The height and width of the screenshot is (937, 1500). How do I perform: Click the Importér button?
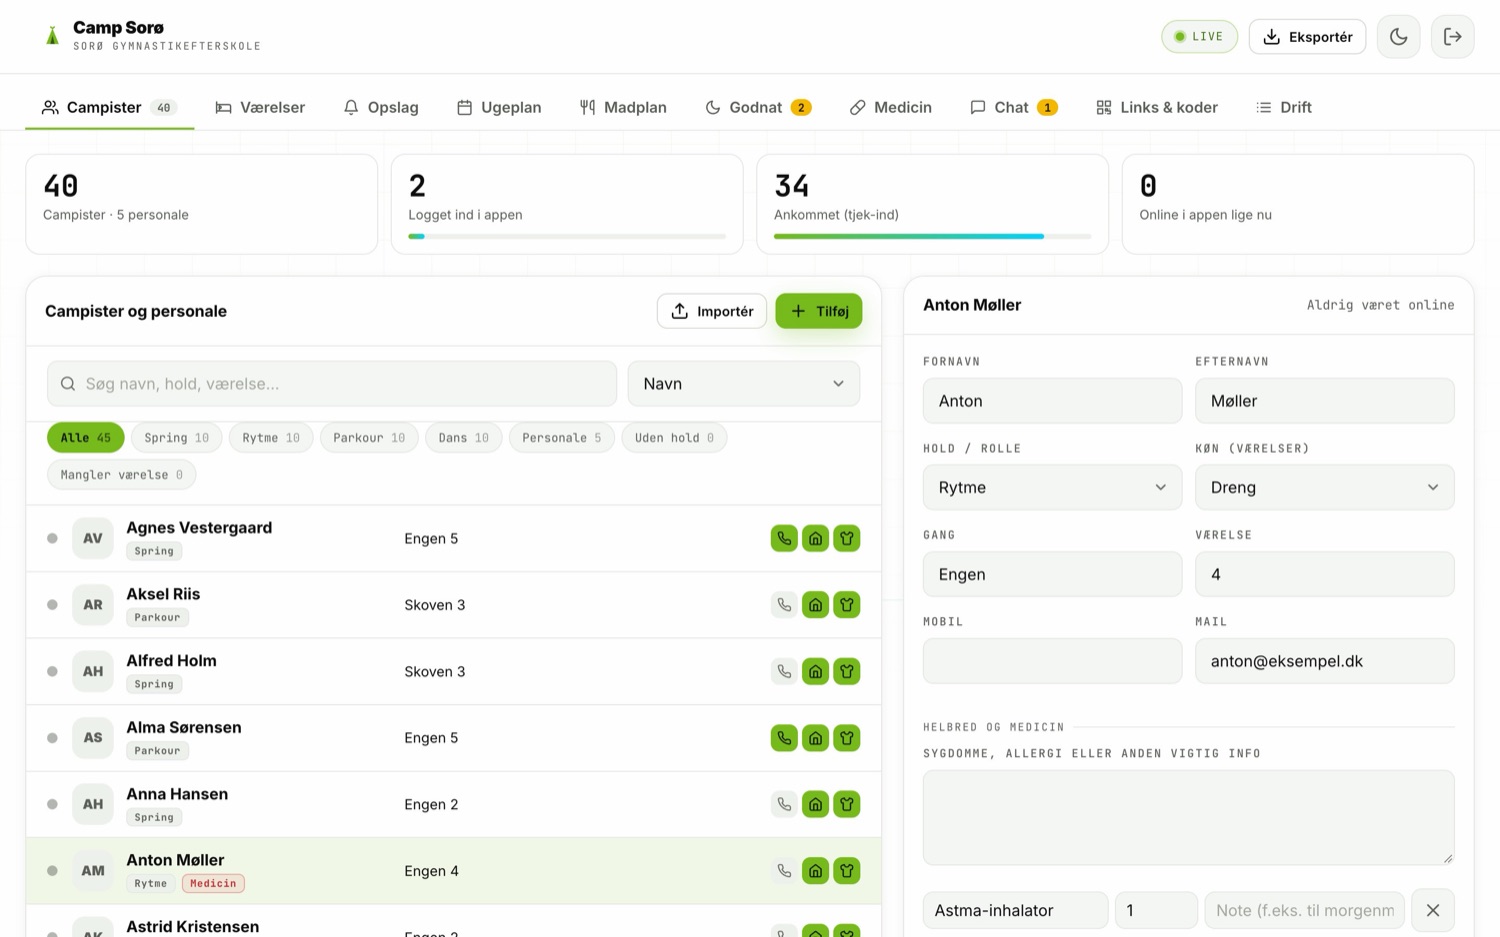[711, 311]
